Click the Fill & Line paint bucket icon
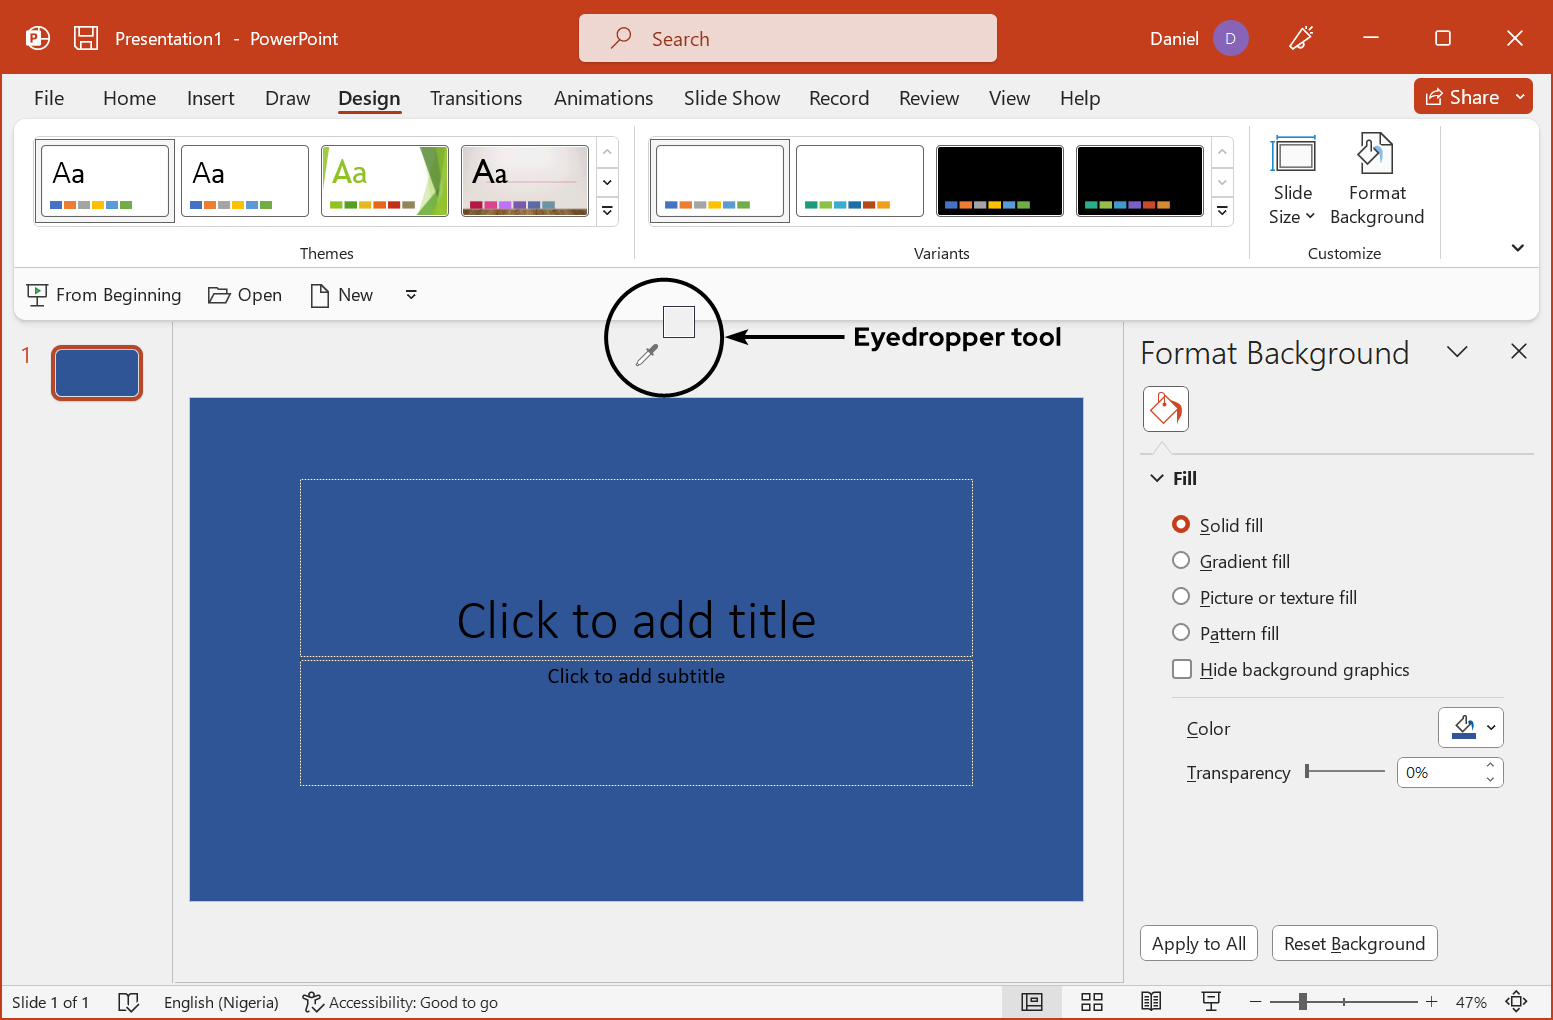The width and height of the screenshot is (1553, 1020). coord(1165,409)
